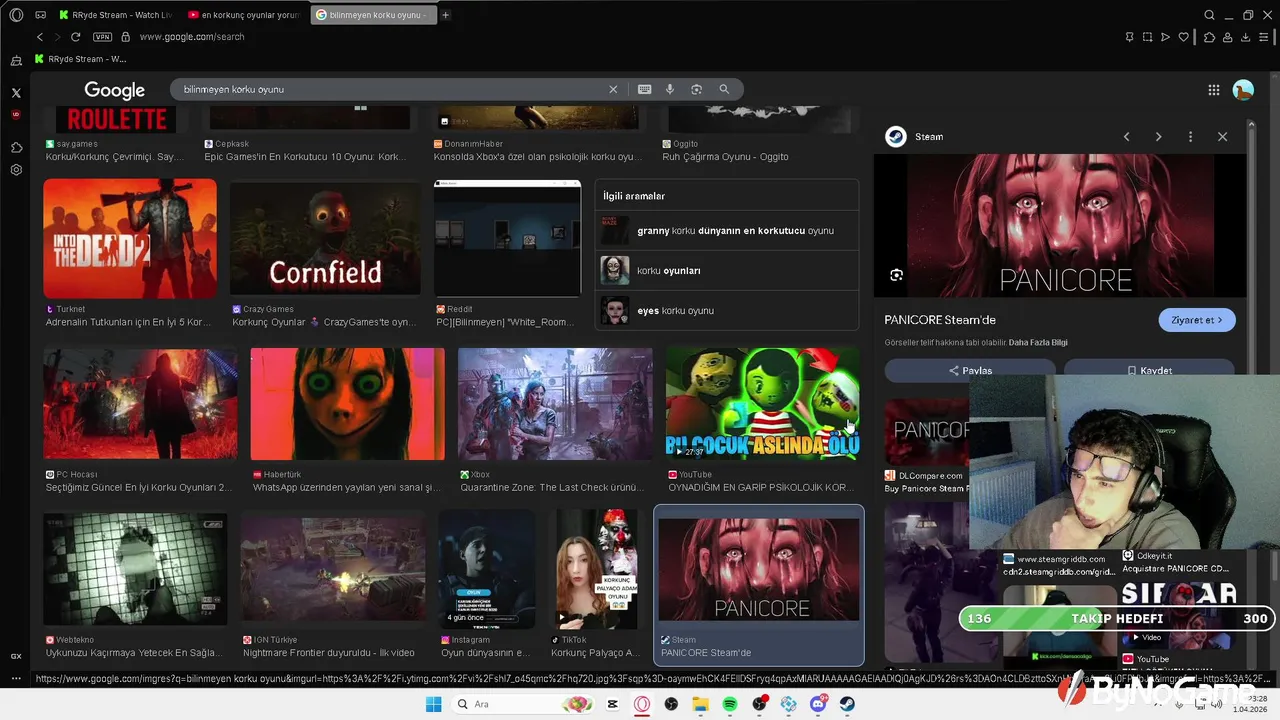Select bilinmeyen korku oyunu Google tab
Screen dimensions: 1280x720
coord(374,15)
